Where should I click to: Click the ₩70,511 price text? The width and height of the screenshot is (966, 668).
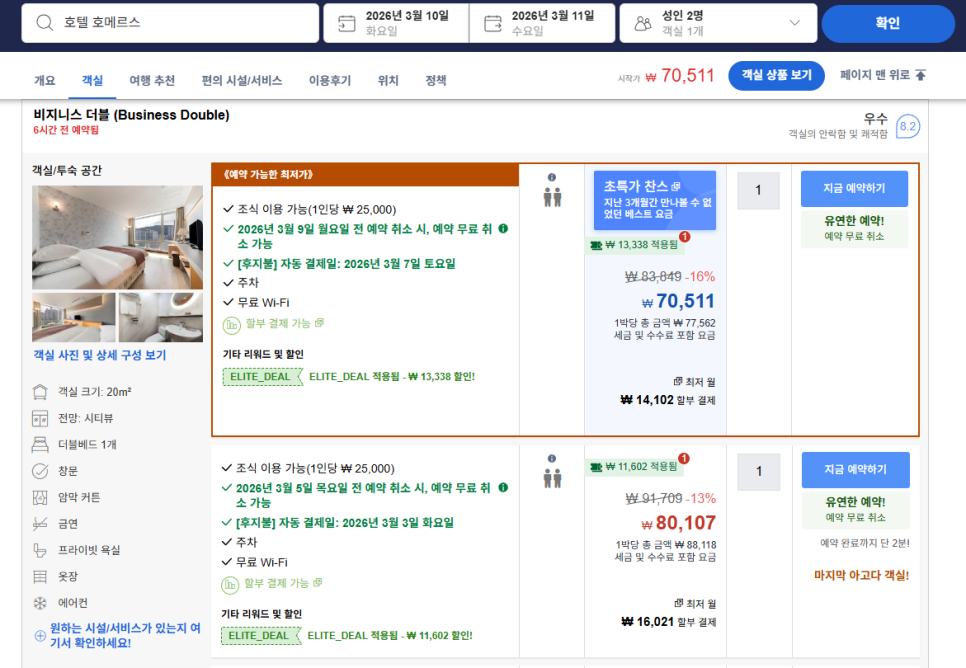pos(678,301)
